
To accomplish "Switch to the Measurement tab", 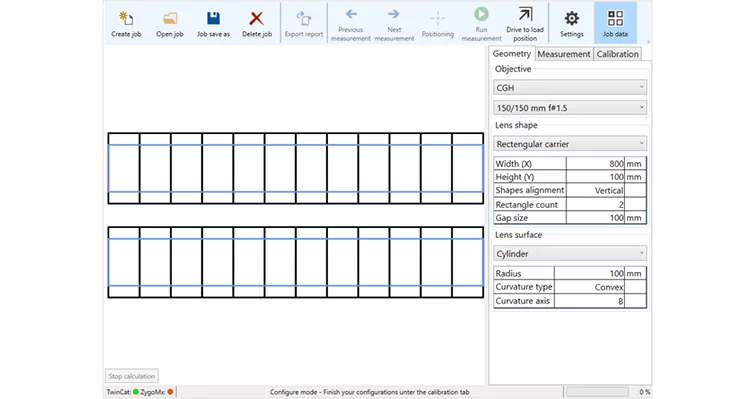I will tap(564, 54).
